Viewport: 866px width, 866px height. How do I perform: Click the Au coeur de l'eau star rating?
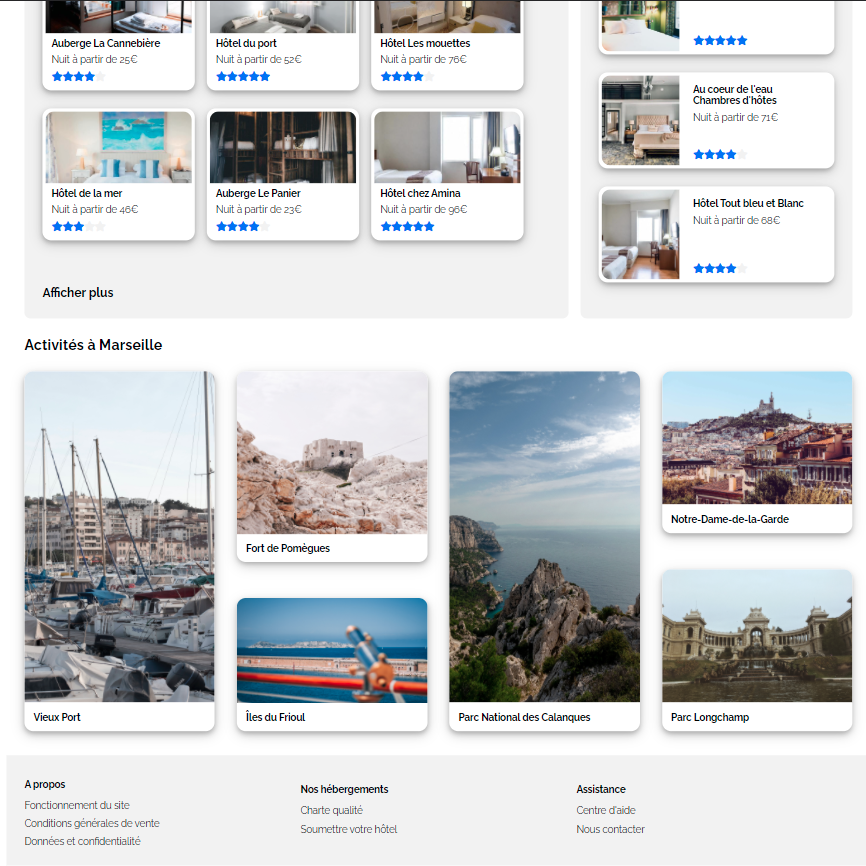click(x=720, y=155)
